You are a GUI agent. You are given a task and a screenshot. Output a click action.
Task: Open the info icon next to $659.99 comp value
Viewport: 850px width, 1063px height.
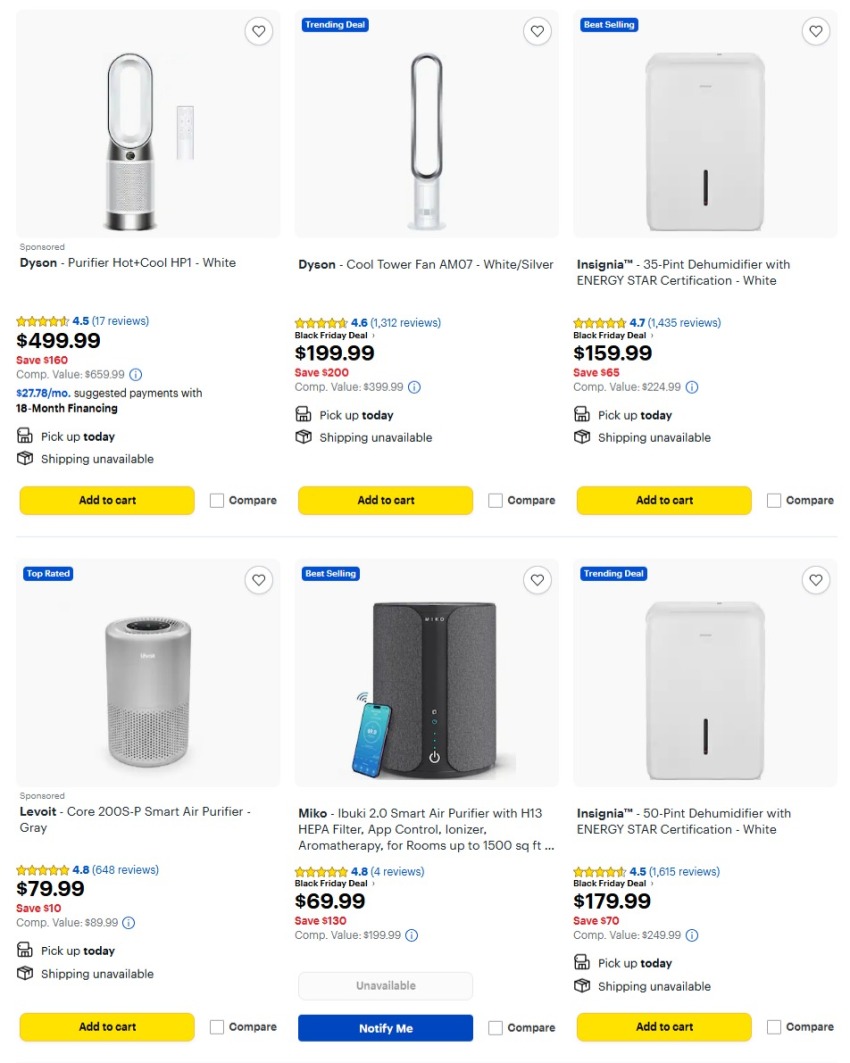point(136,374)
